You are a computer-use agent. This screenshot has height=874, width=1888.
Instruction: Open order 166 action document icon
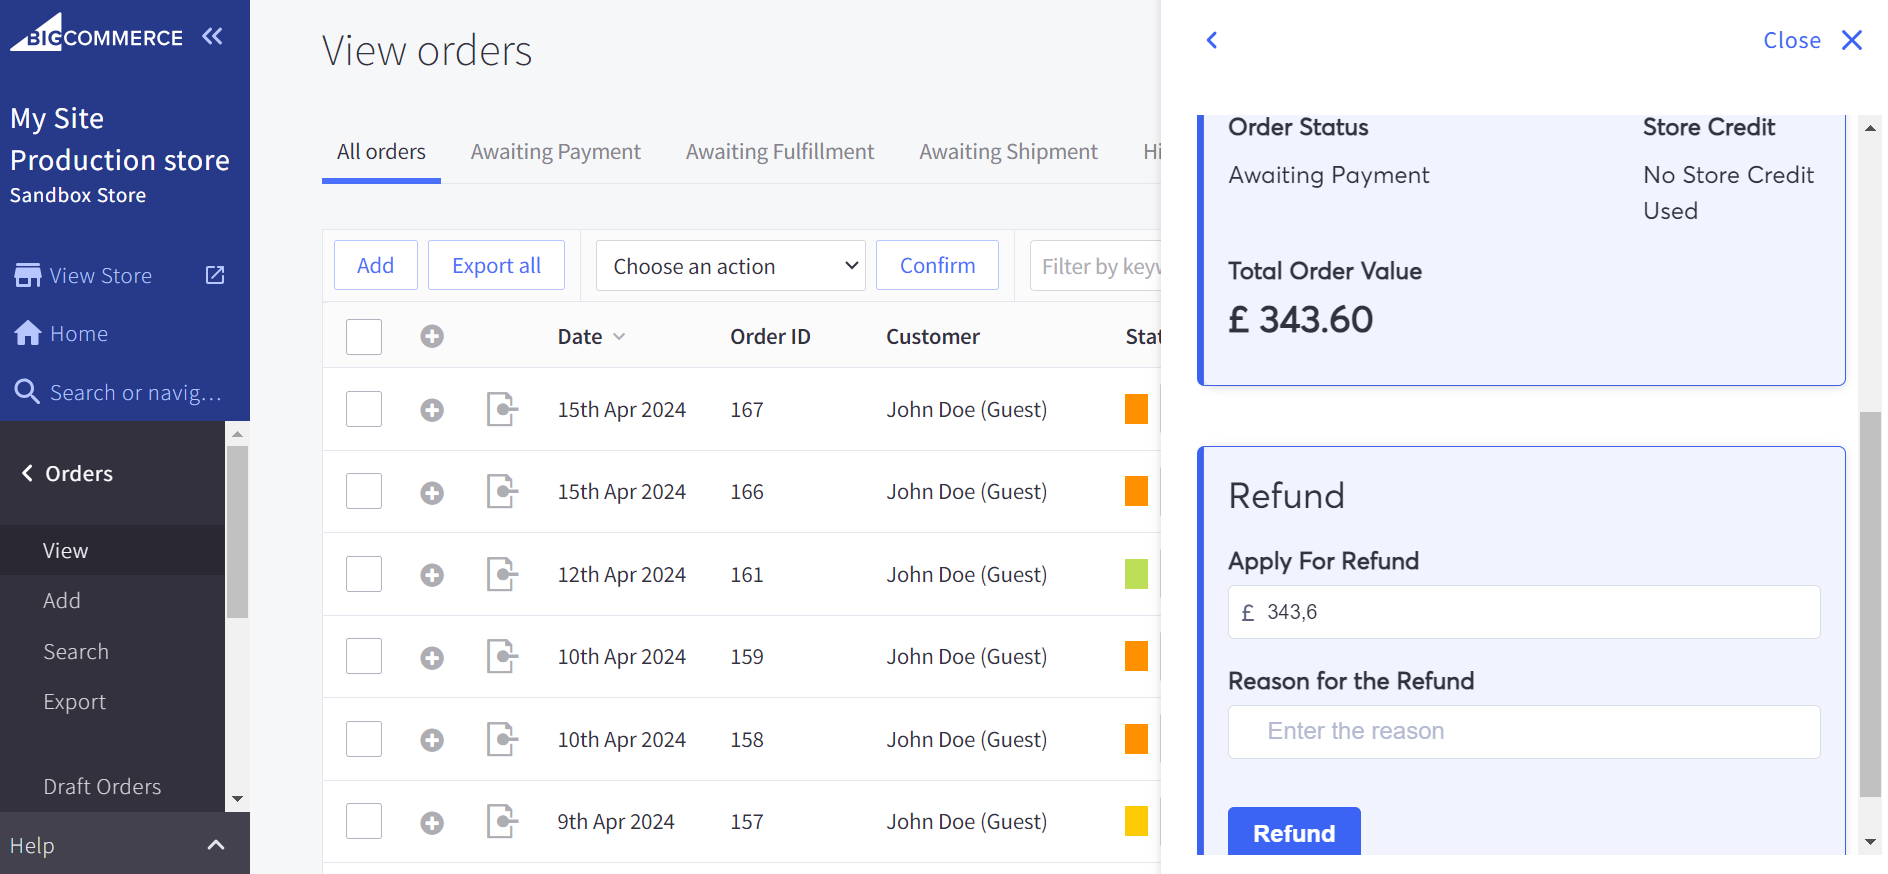[501, 492]
